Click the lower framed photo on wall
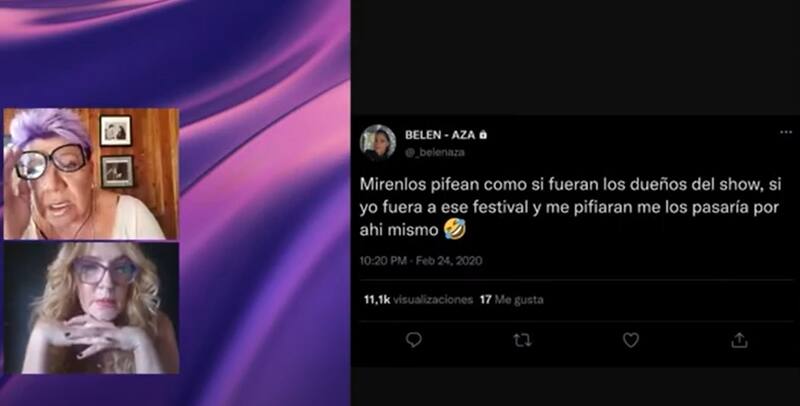Image resolution: width=800 pixels, height=406 pixels. click(117, 171)
